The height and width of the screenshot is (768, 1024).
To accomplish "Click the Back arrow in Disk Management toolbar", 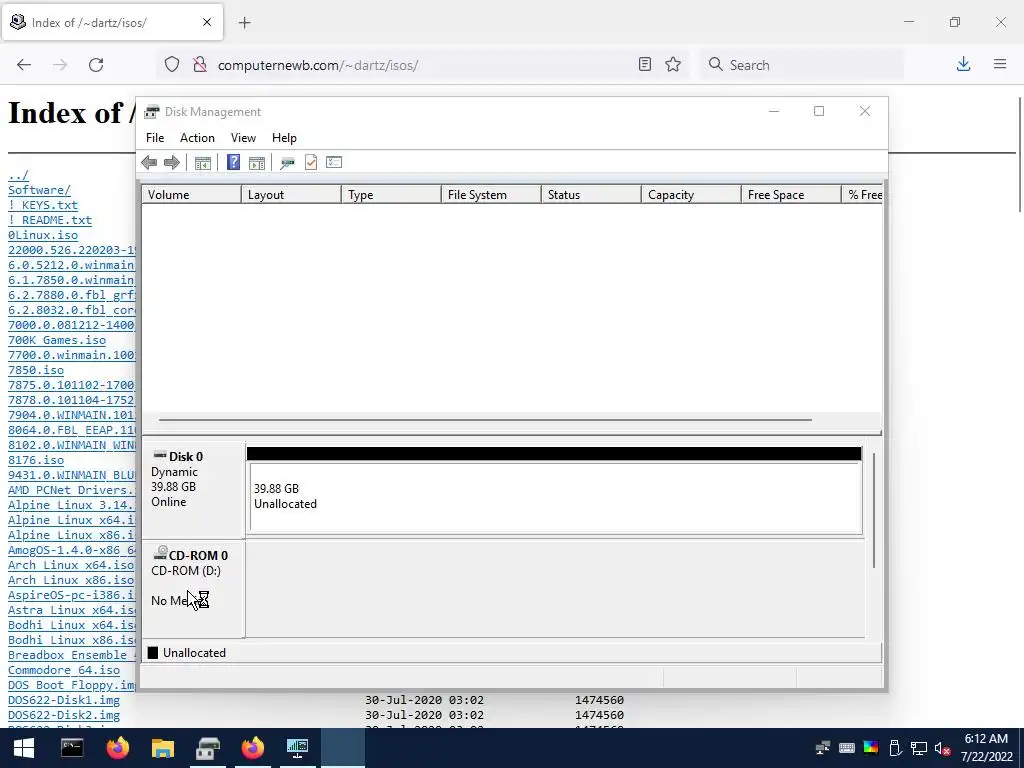I will point(149,163).
